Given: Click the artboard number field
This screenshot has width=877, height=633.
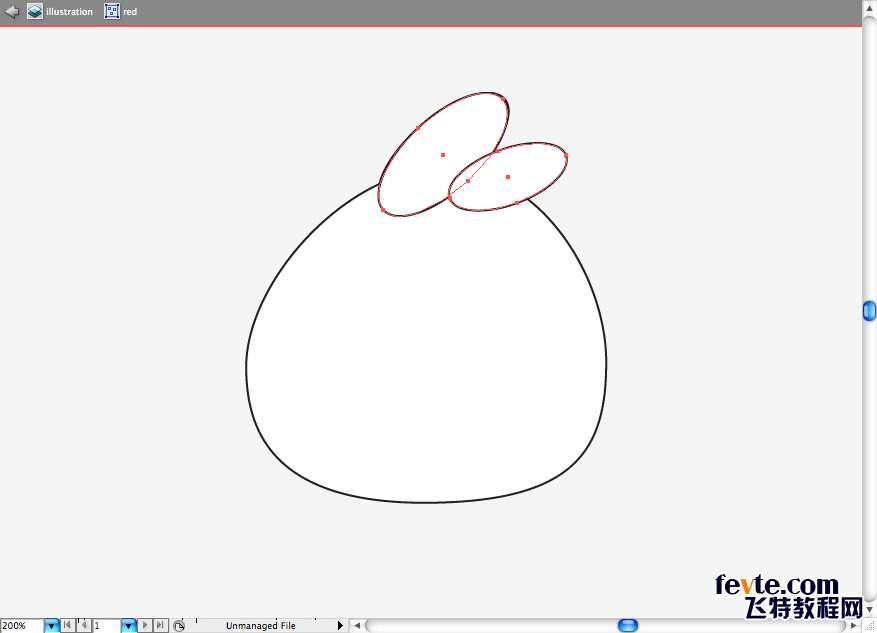Looking at the screenshot, I should click(x=106, y=626).
